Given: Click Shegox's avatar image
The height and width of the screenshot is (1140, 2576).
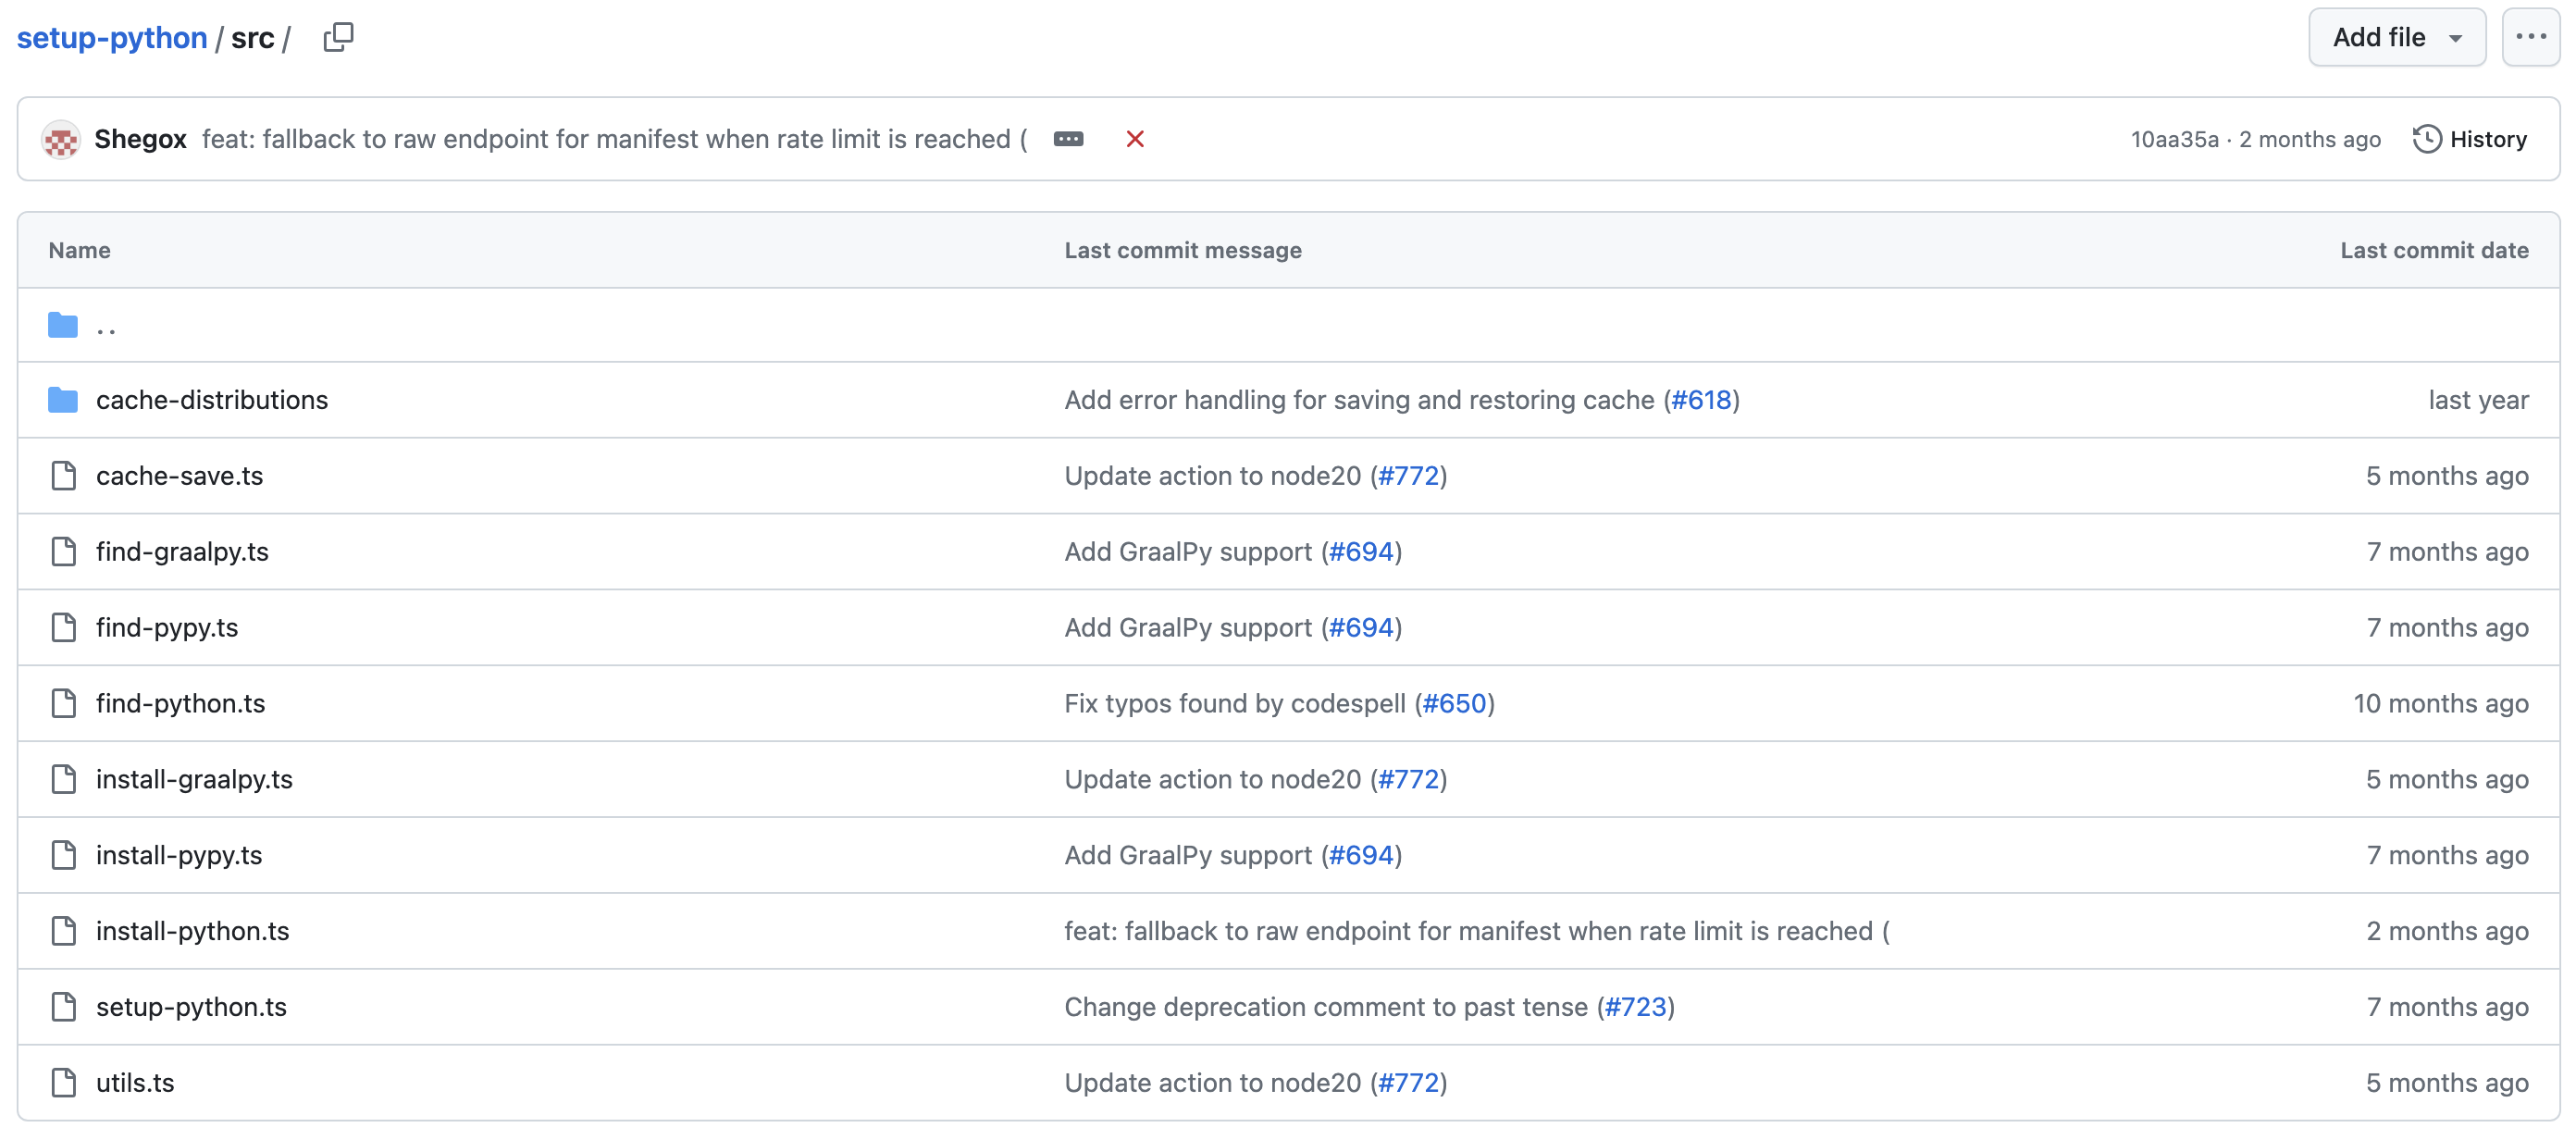Looking at the screenshot, I should pyautogui.click(x=61, y=139).
